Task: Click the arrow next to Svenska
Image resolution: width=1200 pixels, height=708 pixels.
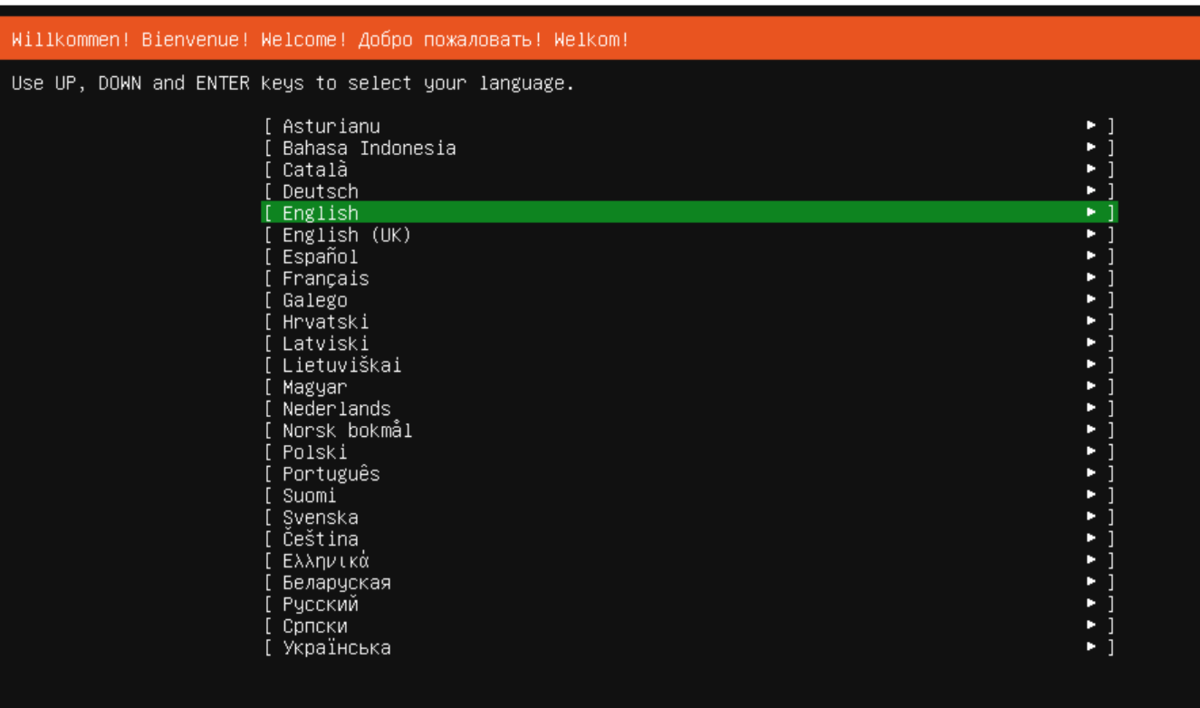Action: [x=1092, y=518]
